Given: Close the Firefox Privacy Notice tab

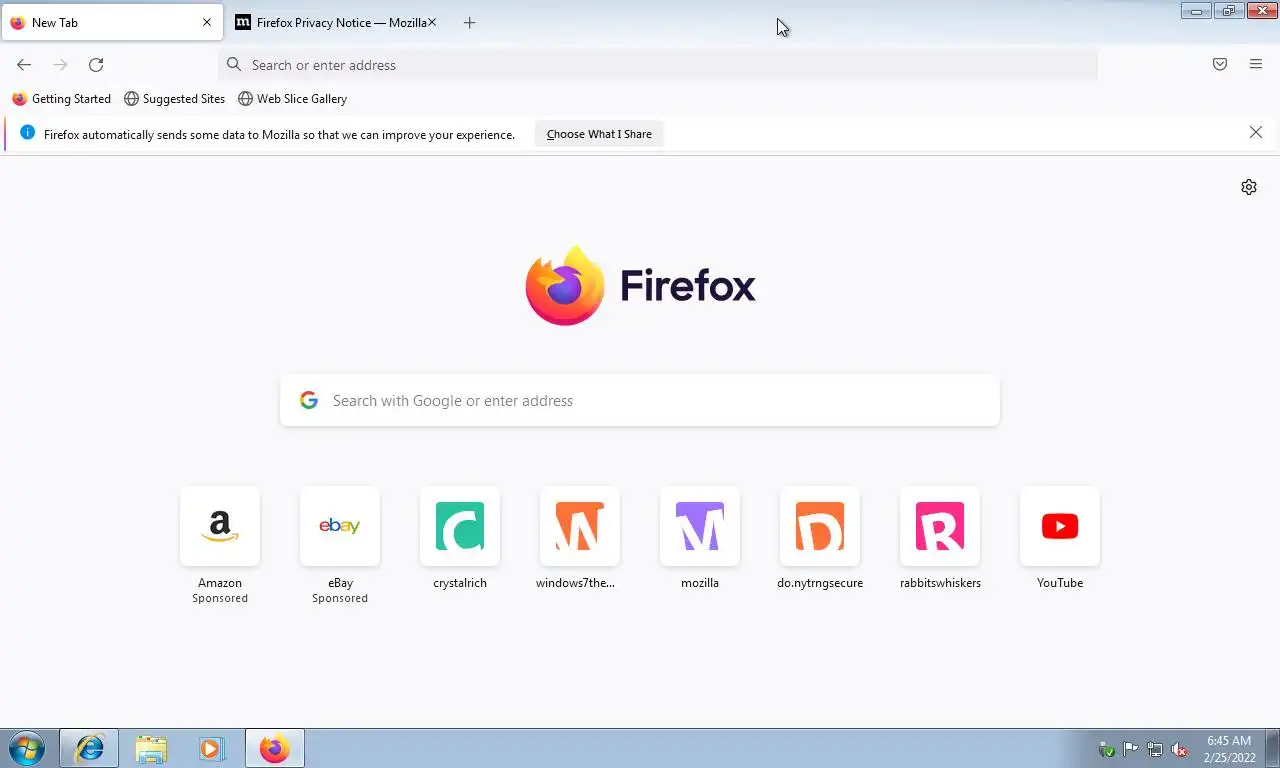Looking at the screenshot, I should [x=432, y=22].
